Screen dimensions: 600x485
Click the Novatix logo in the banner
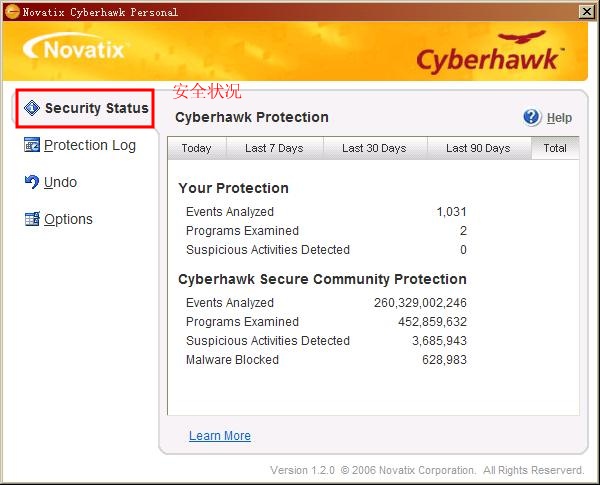75,48
